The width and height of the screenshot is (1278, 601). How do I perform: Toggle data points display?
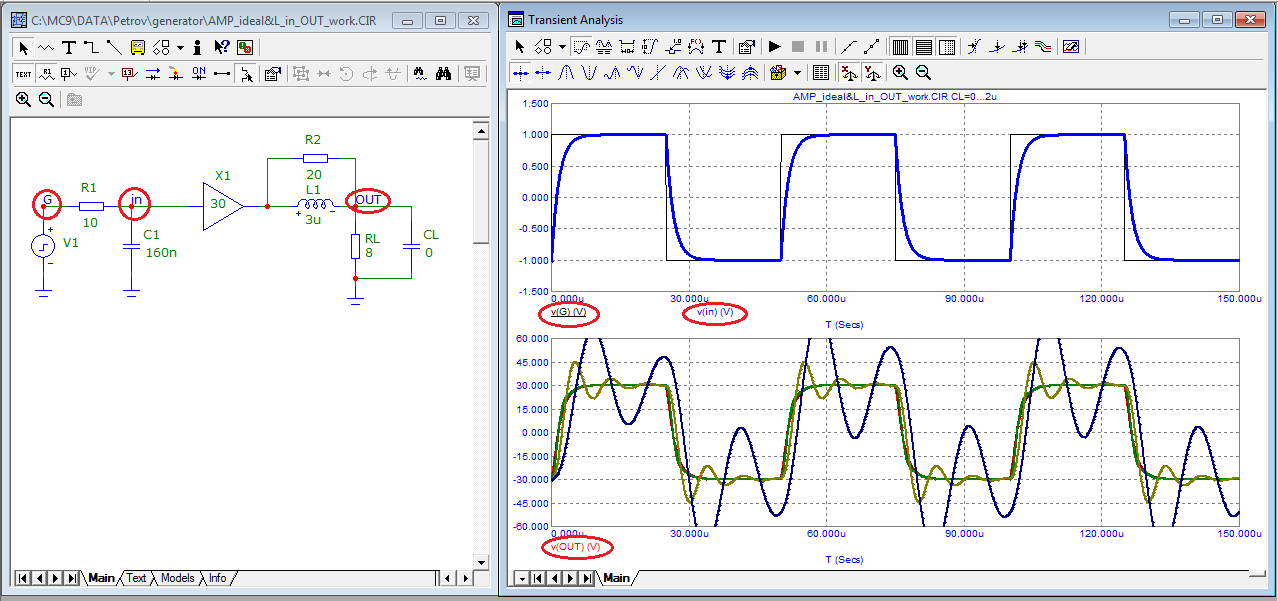pos(872,47)
